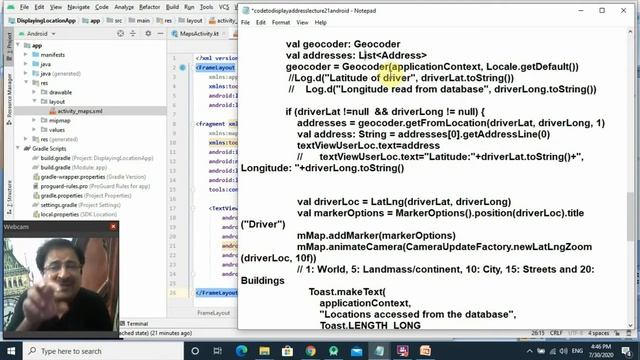Click the CRLF line separator status entry
The width and height of the screenshot is (640, 360).
556,333
